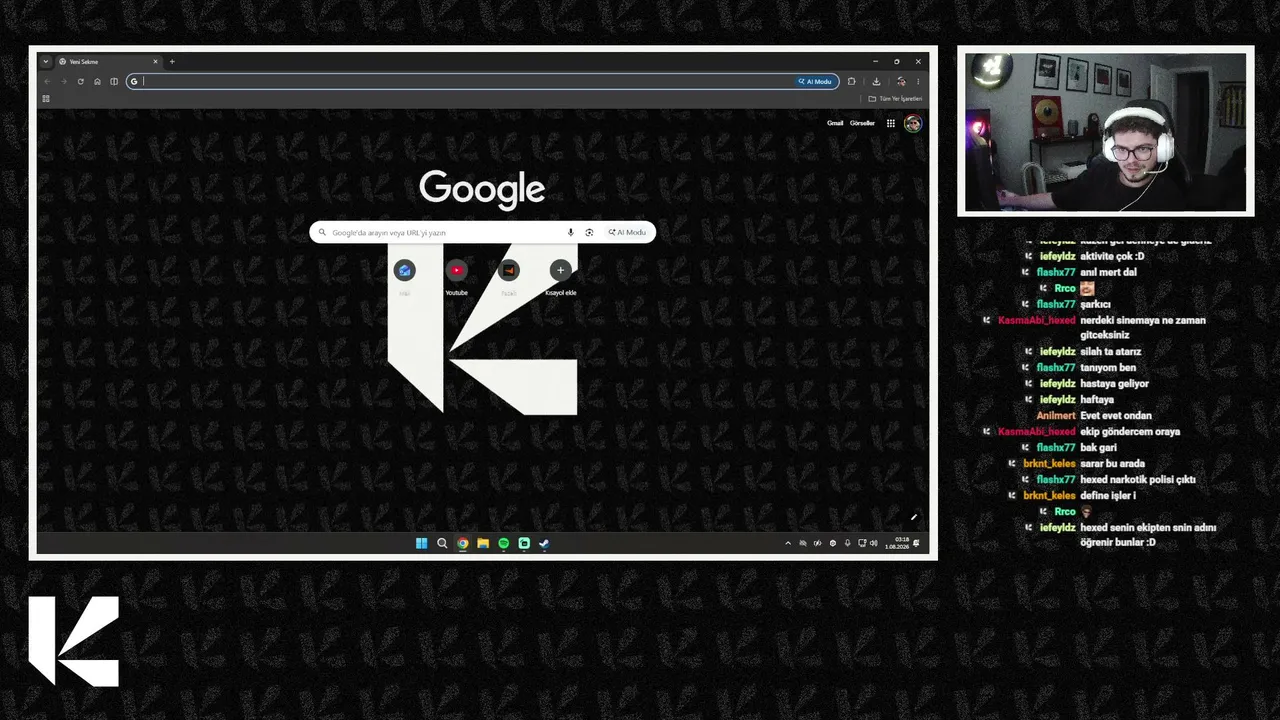Click the customize Chrome pencil icon
Screen dimensions: 1280x720
coord(913,517)
